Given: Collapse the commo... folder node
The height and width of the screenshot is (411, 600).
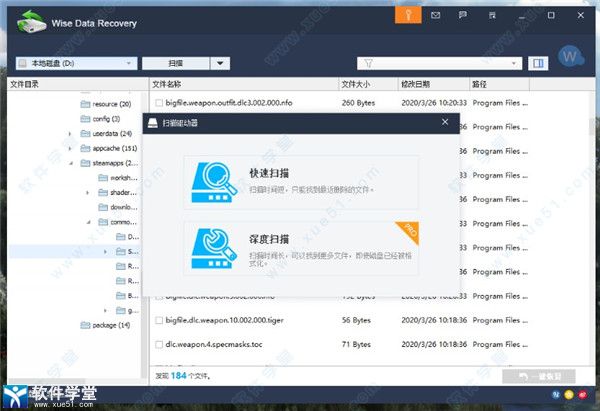Looking at the screenshot, I should click(x=88, y=222).
